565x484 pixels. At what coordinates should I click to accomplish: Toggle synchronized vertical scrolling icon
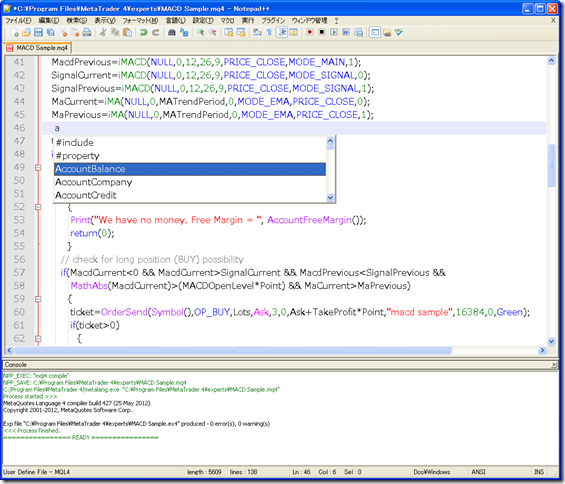click(229, 33)
